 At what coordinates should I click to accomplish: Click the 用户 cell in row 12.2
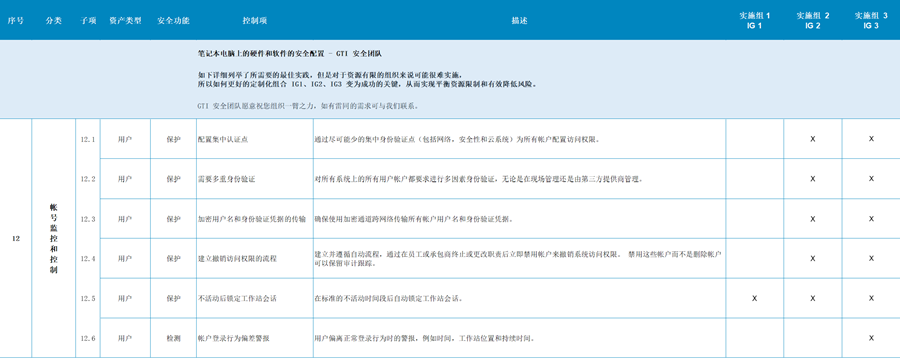125,179
